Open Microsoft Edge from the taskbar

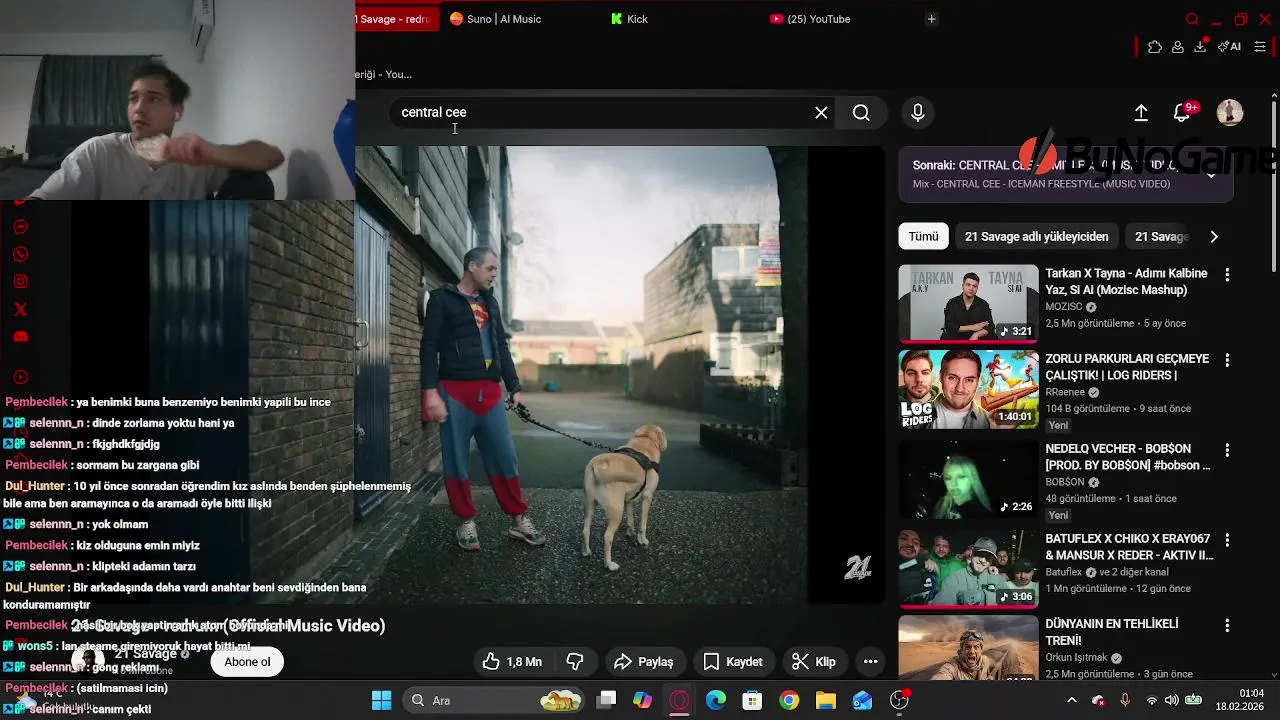point(716,700)
